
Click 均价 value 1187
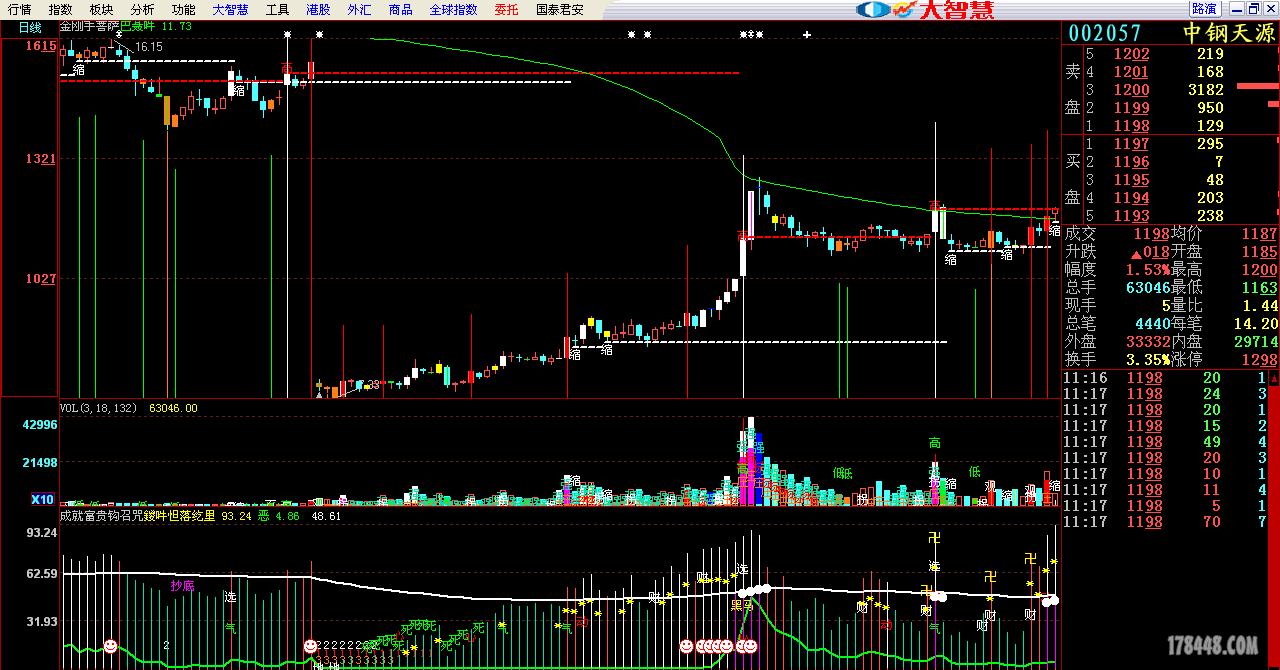(x=1261, y=234)
